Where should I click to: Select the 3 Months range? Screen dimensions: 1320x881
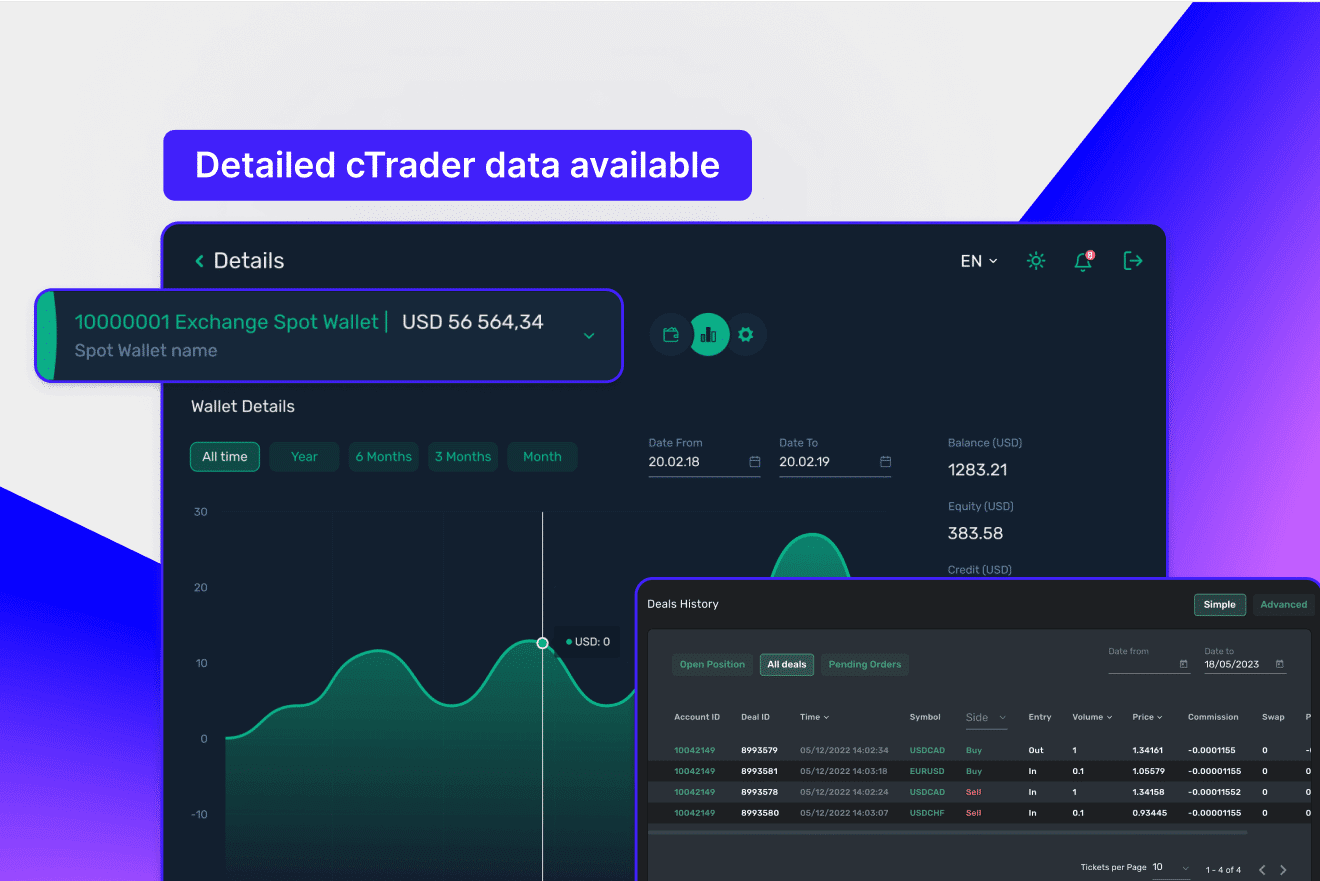tap(463, 457)
